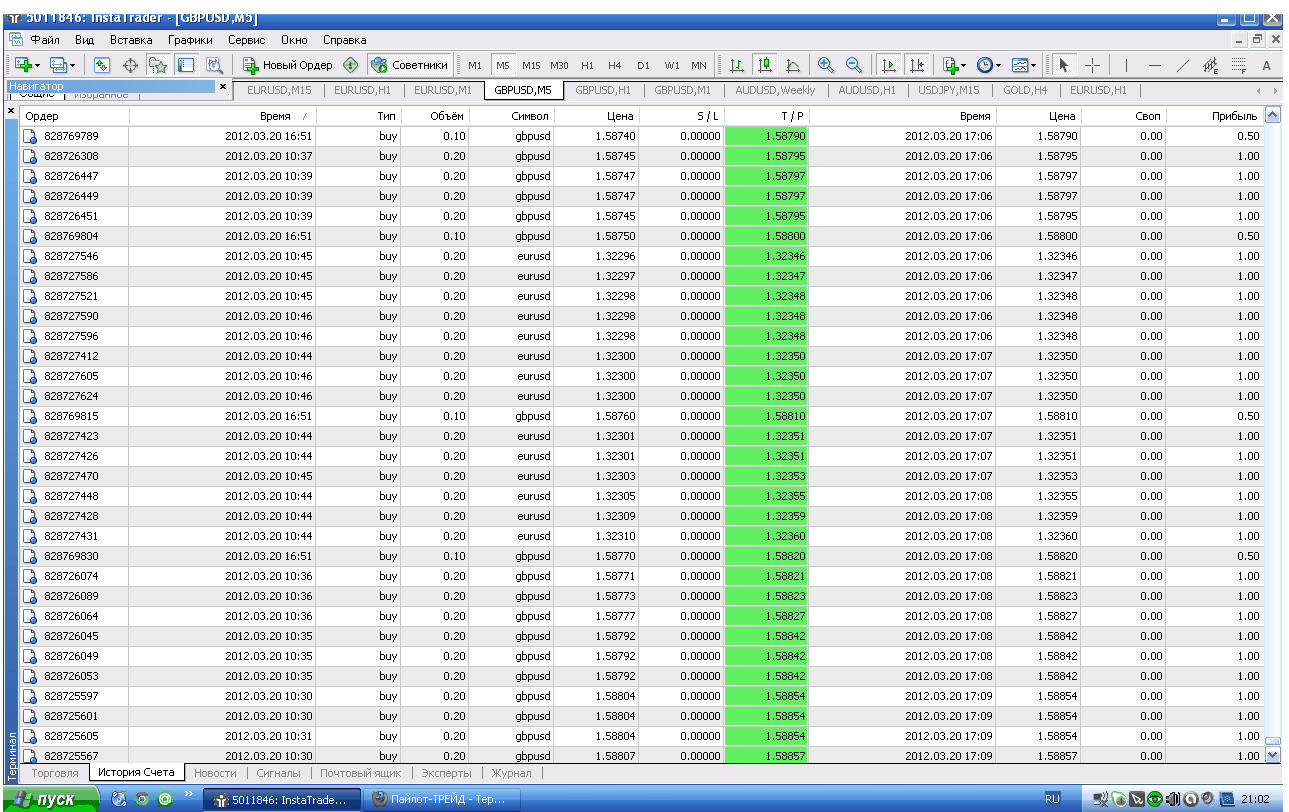Screen dimensions: 1289x812
Task: Open the chart templates dropdown
Action: click(x=1023, y=65)
